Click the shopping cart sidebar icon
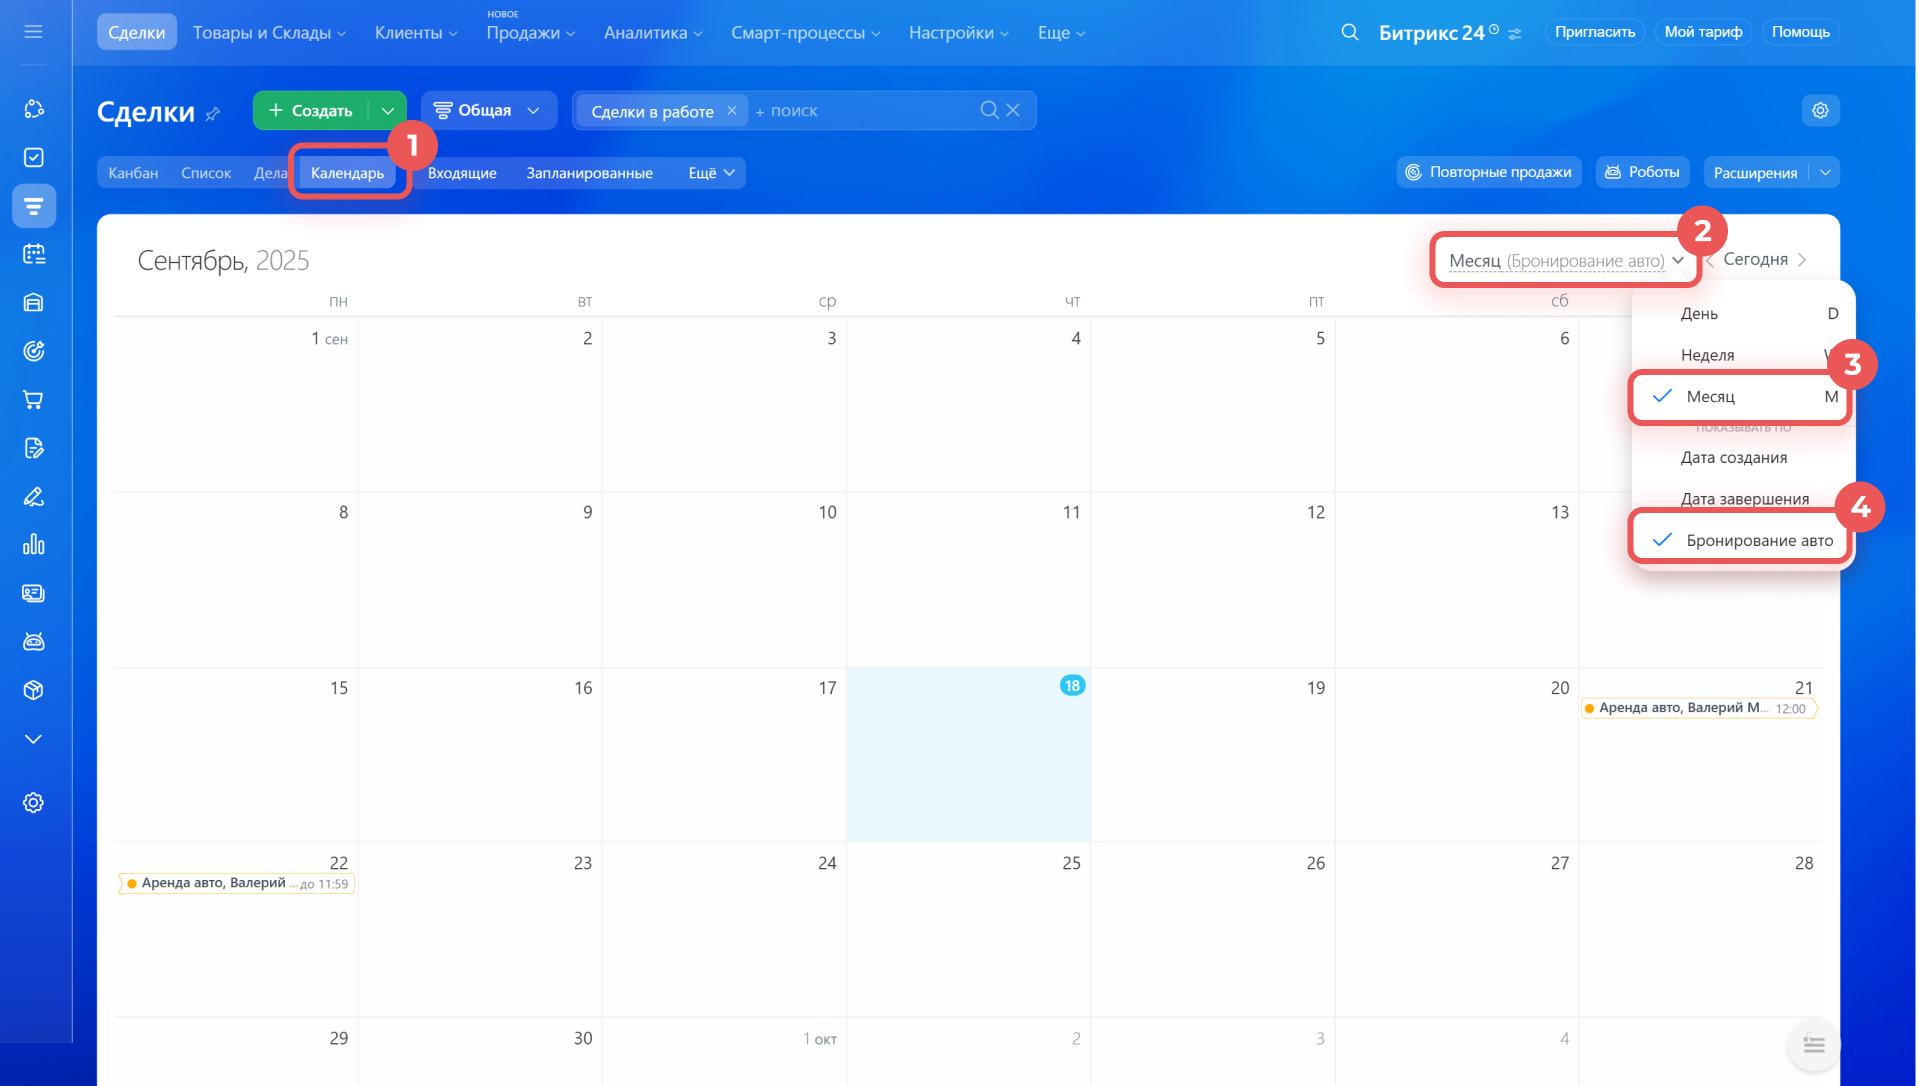Screen dimensions: 1926x1086 [x=34, y=400]
